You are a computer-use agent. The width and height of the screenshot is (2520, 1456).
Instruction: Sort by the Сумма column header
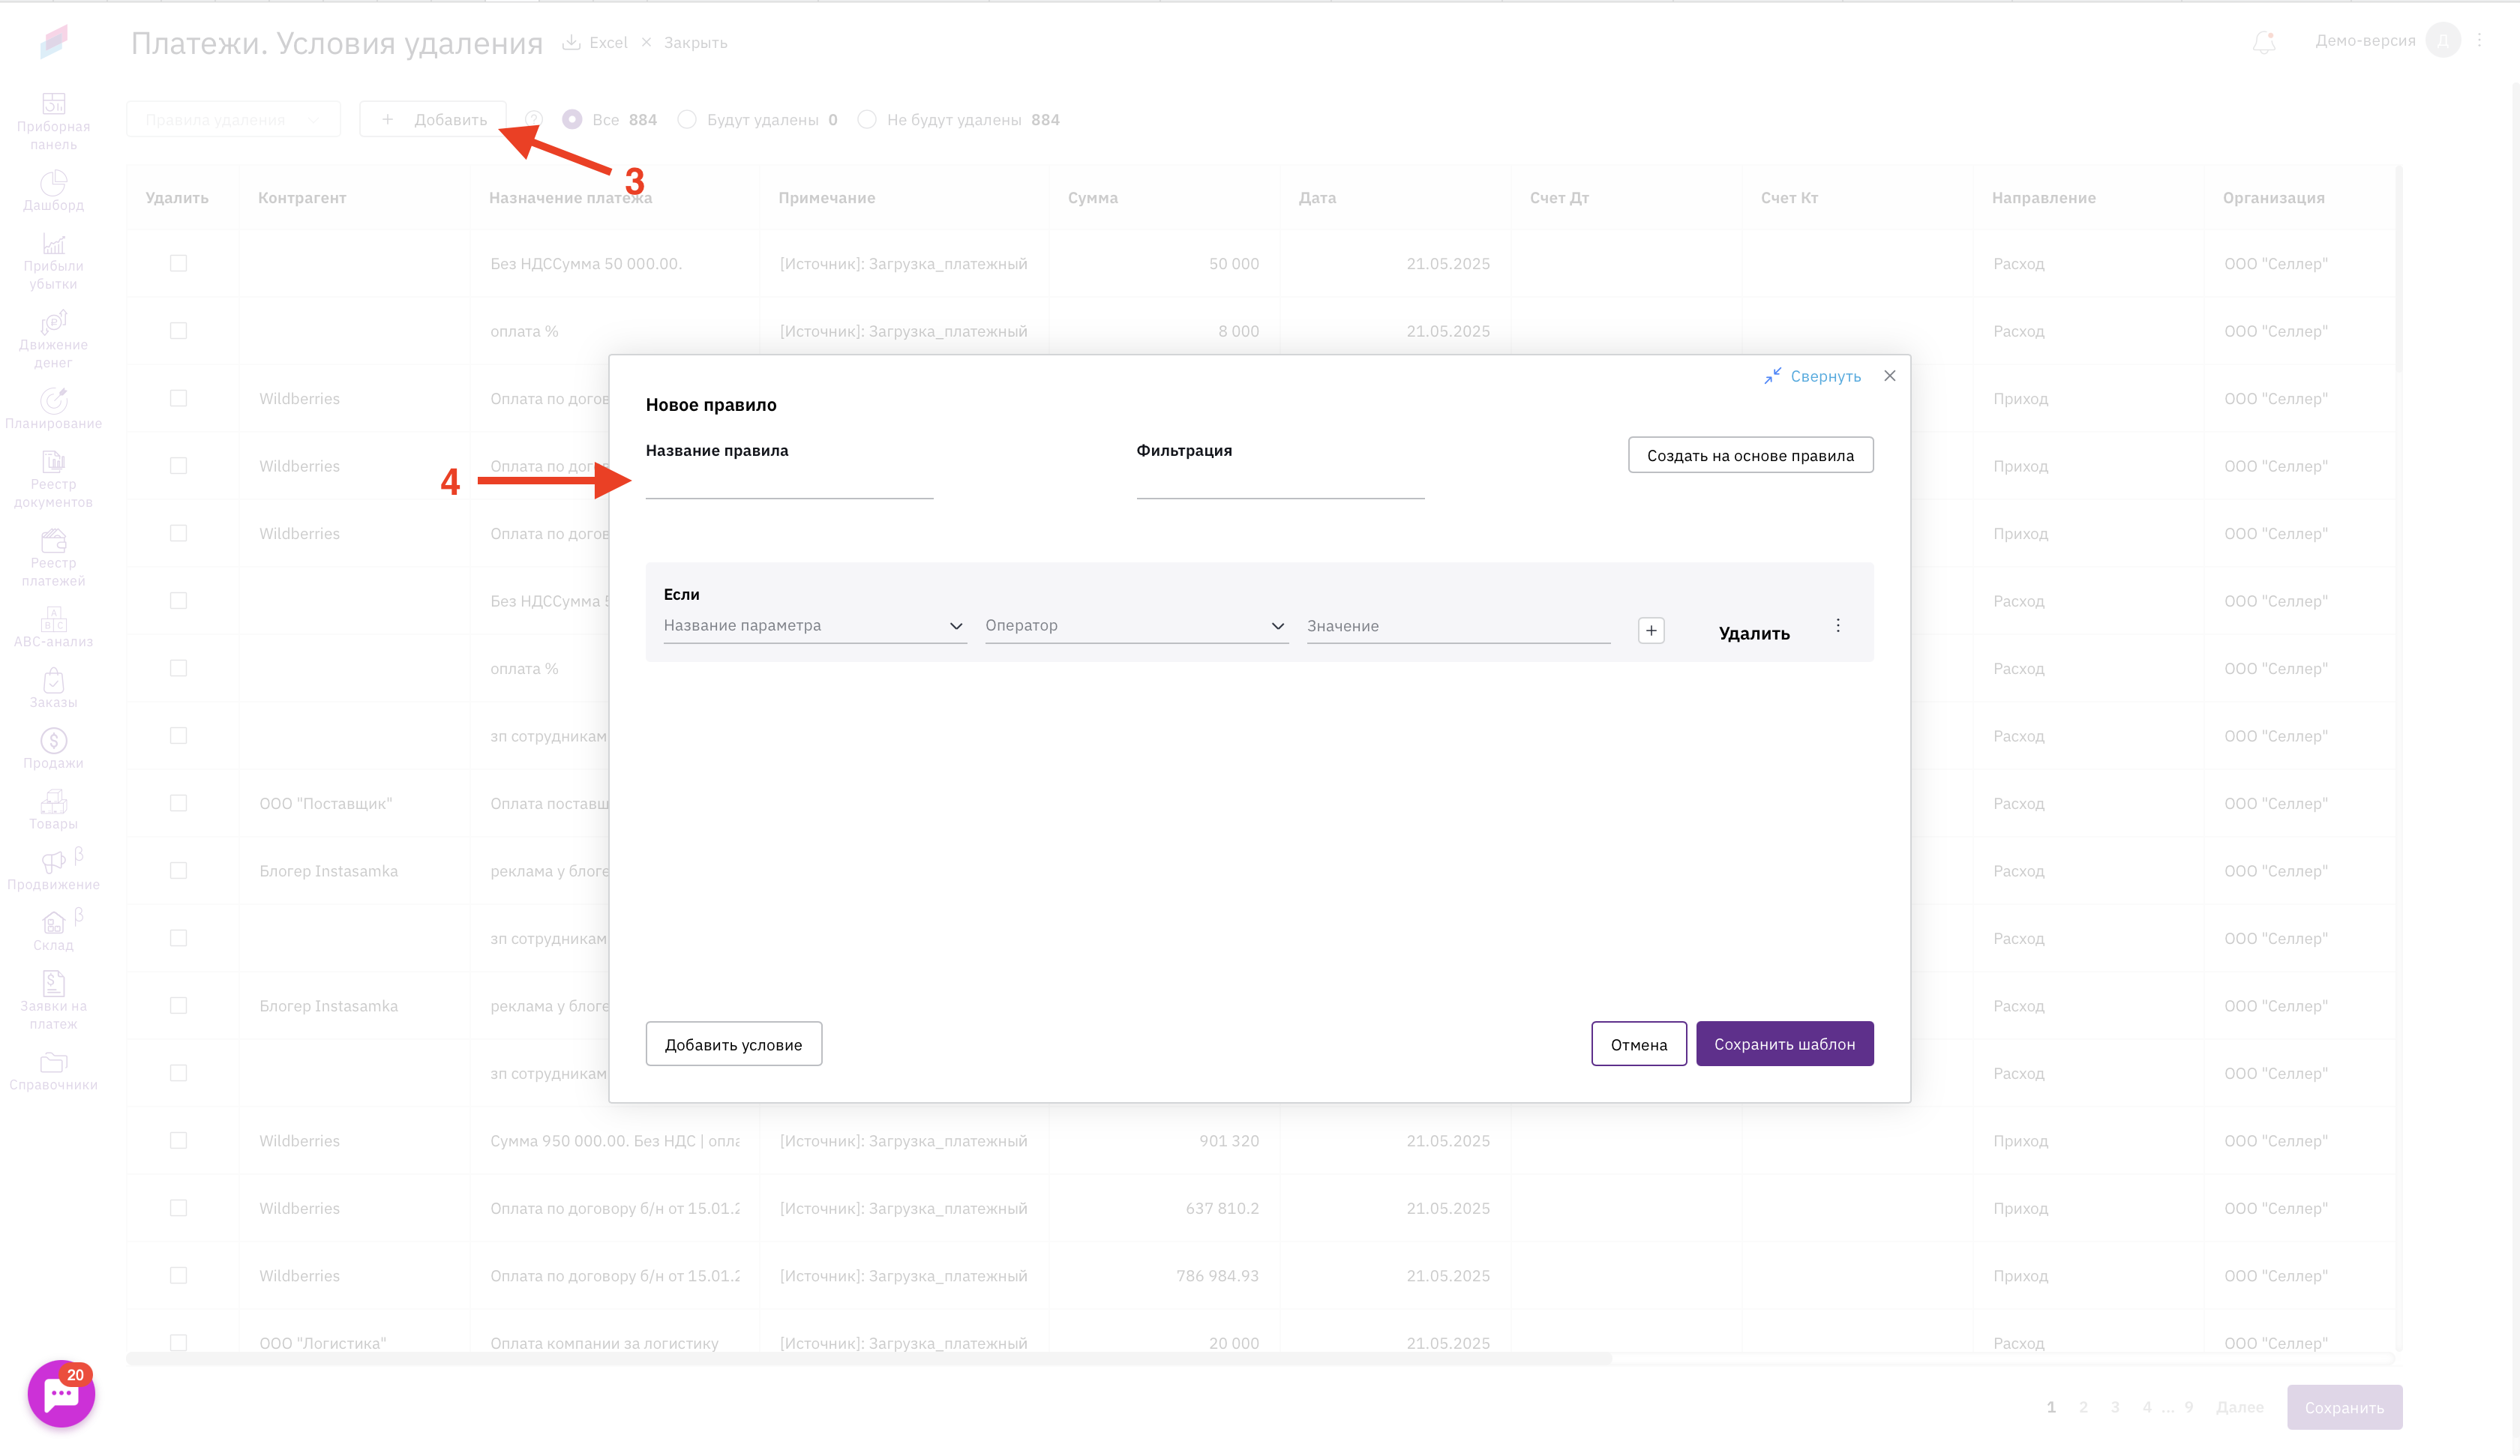[1092, 198]
